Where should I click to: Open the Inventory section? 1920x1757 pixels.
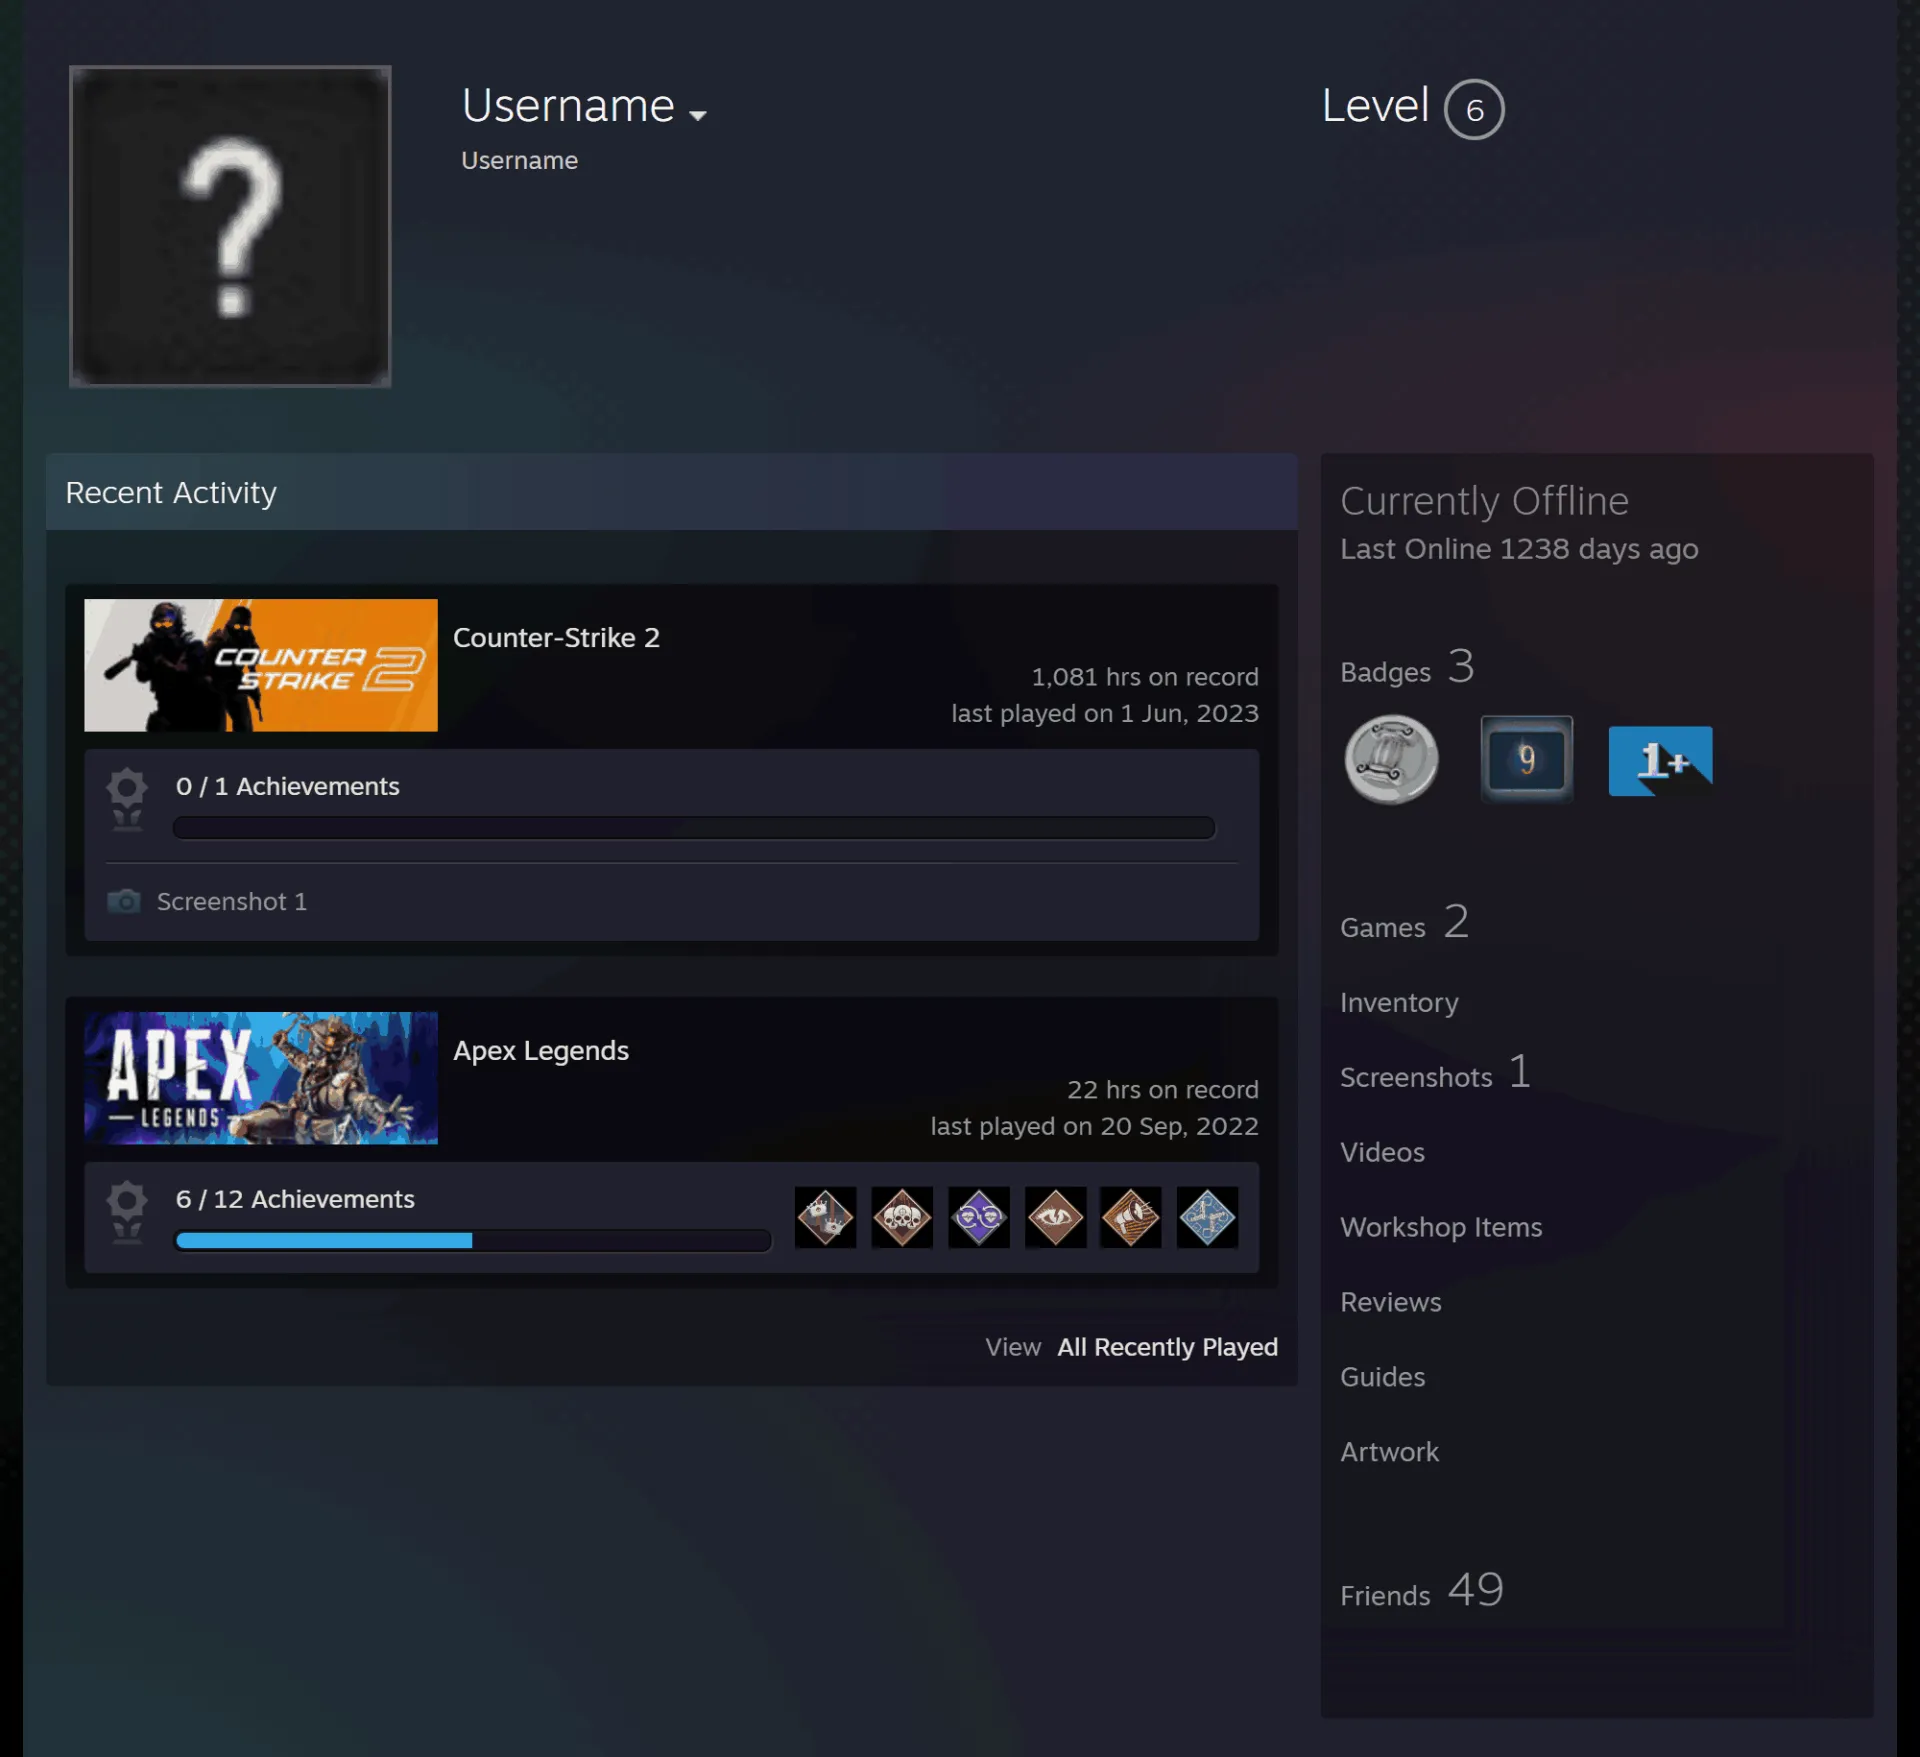click(1399, 1002)
